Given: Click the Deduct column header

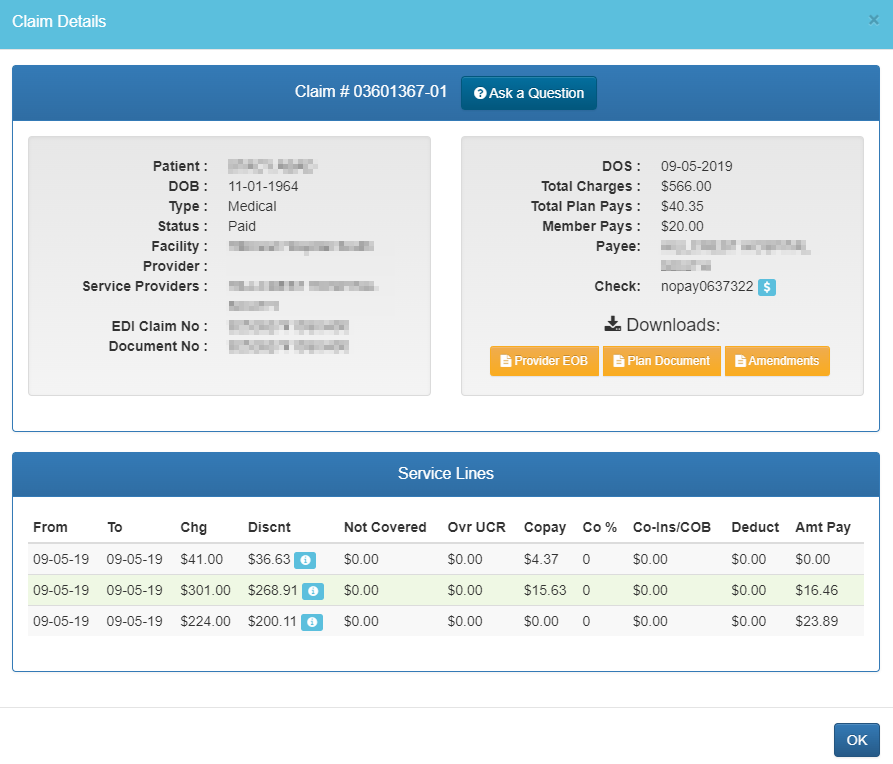Looking at the screenshot, I should point(755,528).
